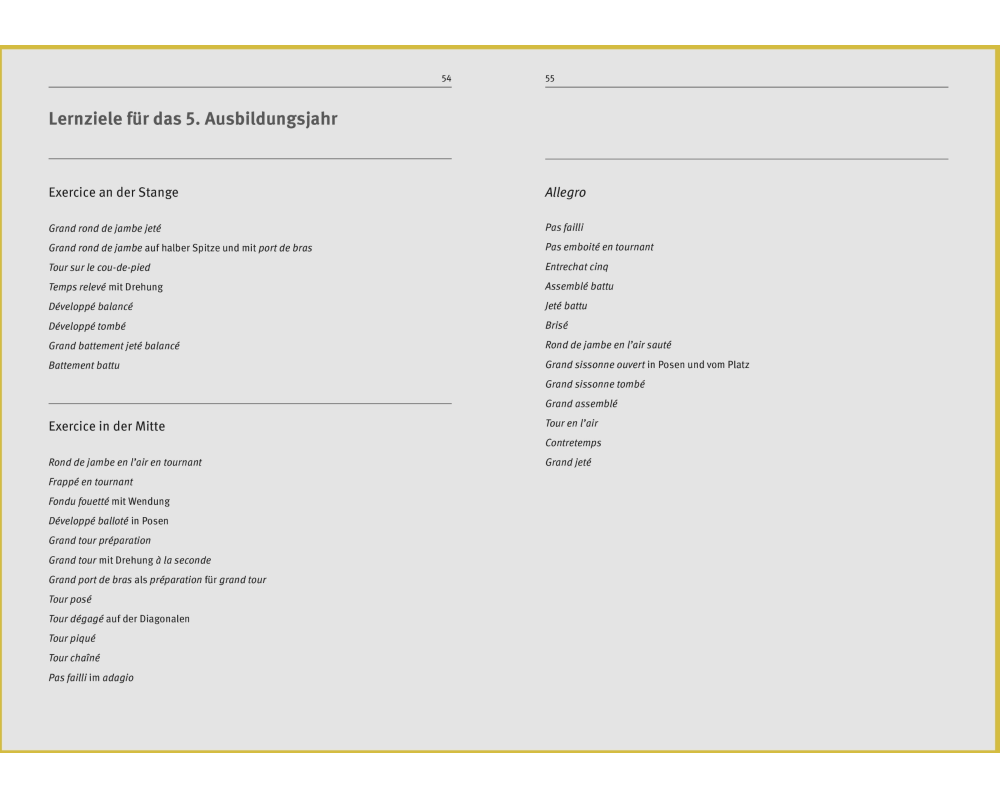Click the 'Battement battu' line
The width and height of the screenshot is (1000, 800).
pos(84,365)
